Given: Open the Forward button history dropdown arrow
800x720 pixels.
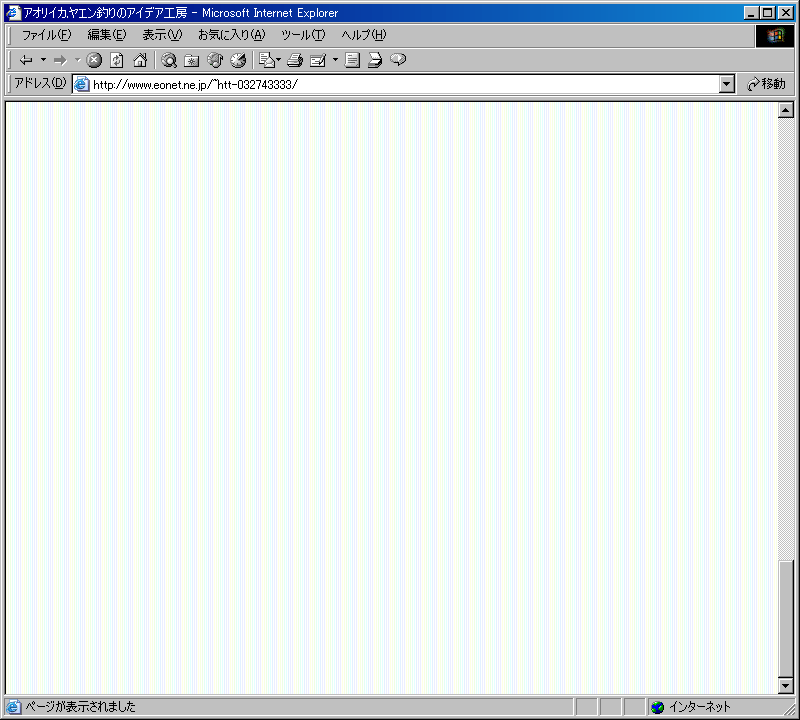Looking at the screenshot, I should click(78, 60).
